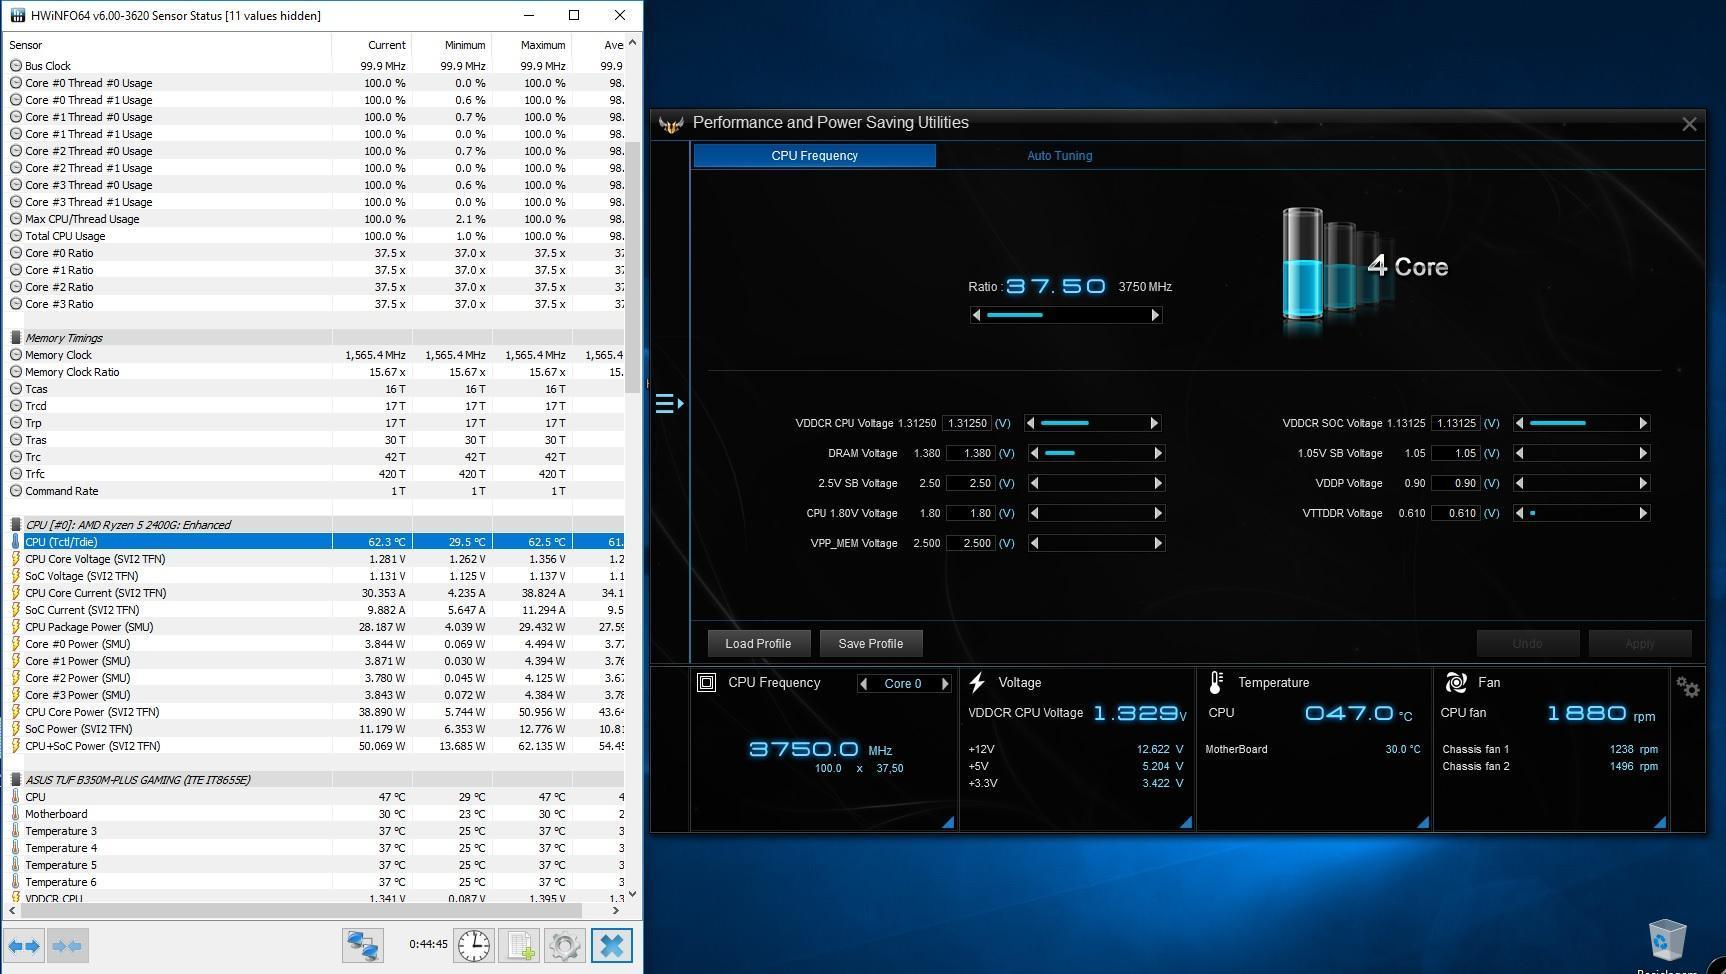Open HWiNFO sensor settings gear icon

565,946
